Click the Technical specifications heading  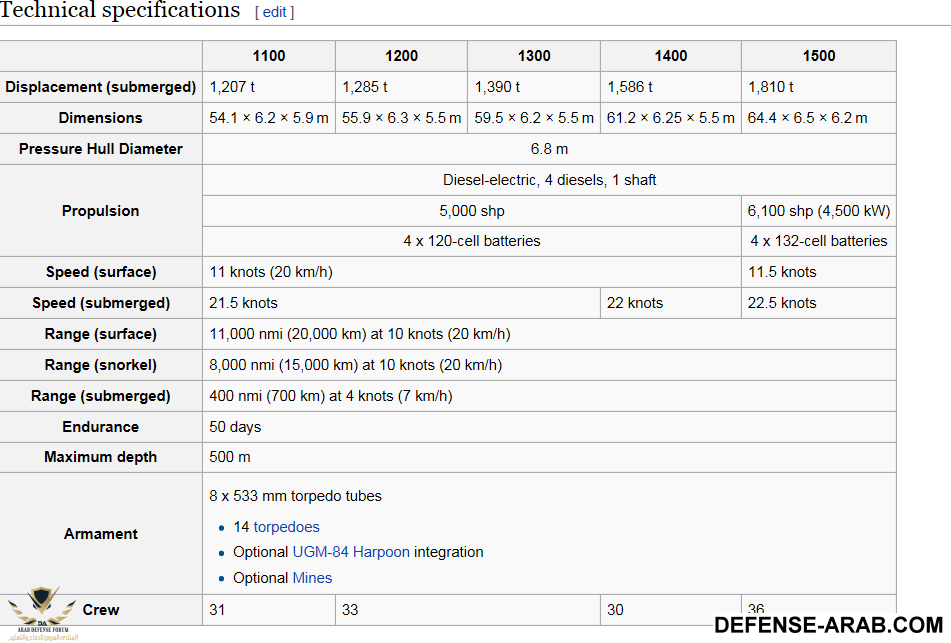[120, 11]
